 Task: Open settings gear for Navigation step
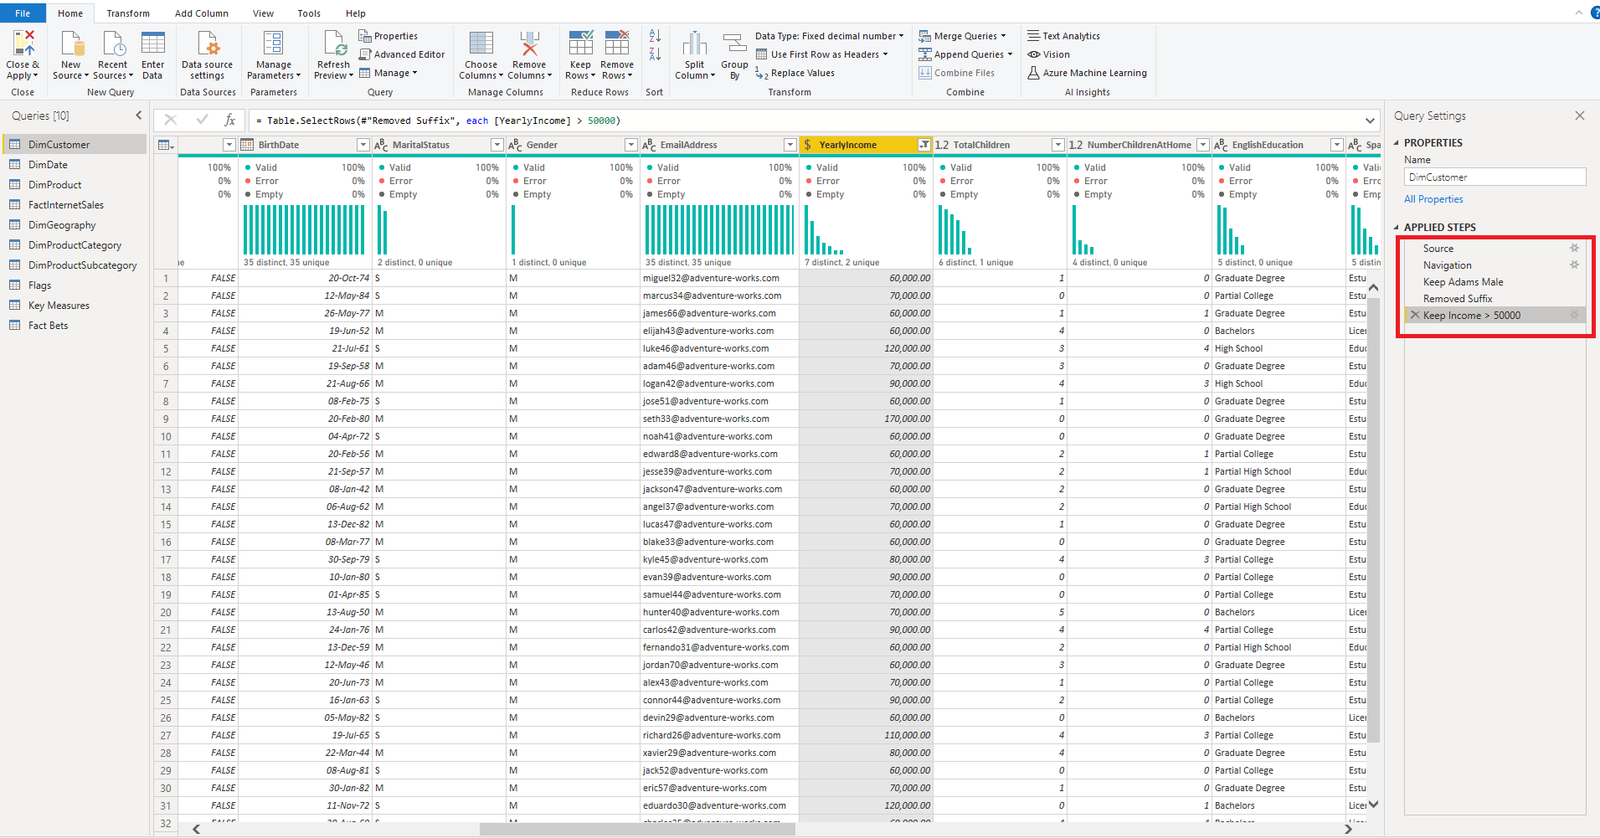(x=1574, y=265)
